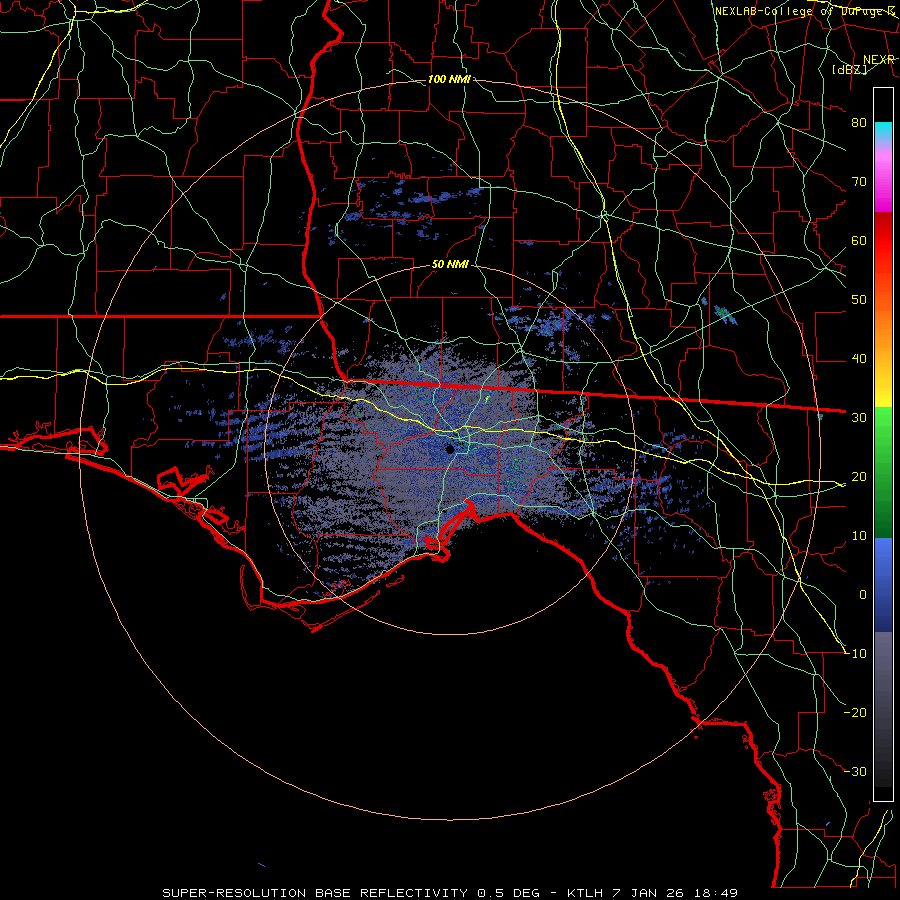This screenshot has height=900, width=900.
Task: Click the -20 value on the dBZ scale
Action: (855, 712)
